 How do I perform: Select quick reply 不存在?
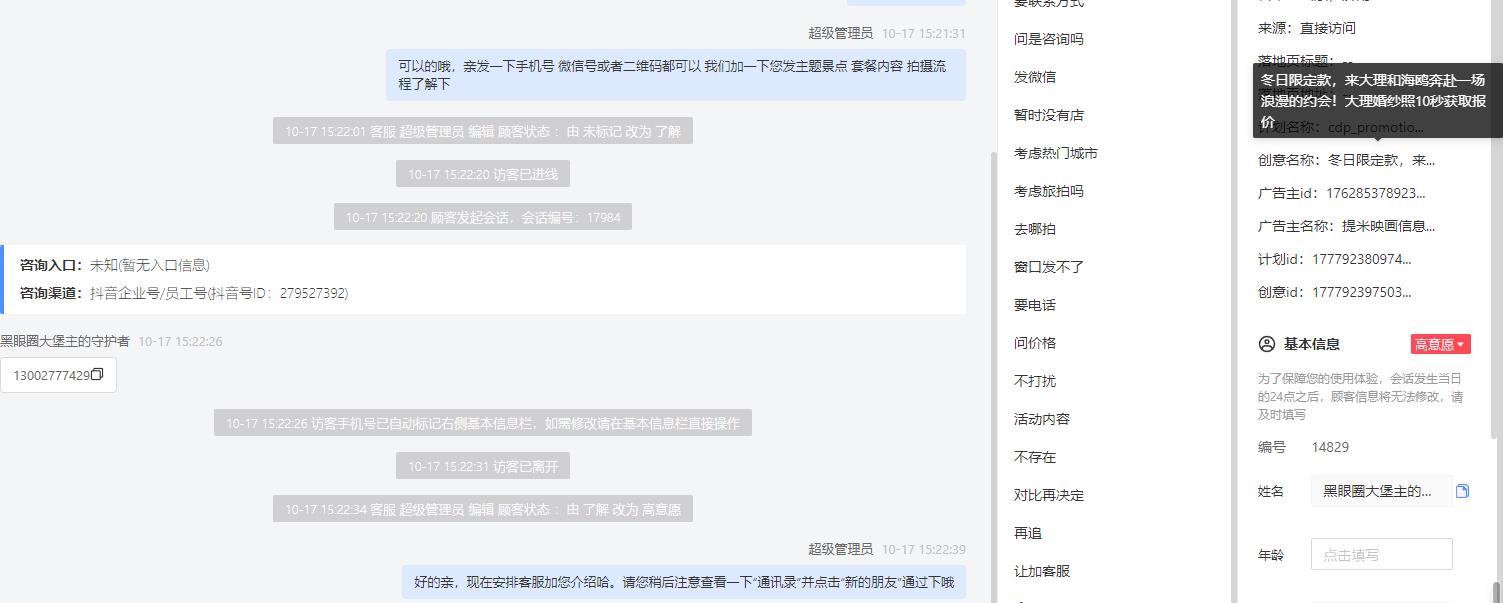point(1034,457)
